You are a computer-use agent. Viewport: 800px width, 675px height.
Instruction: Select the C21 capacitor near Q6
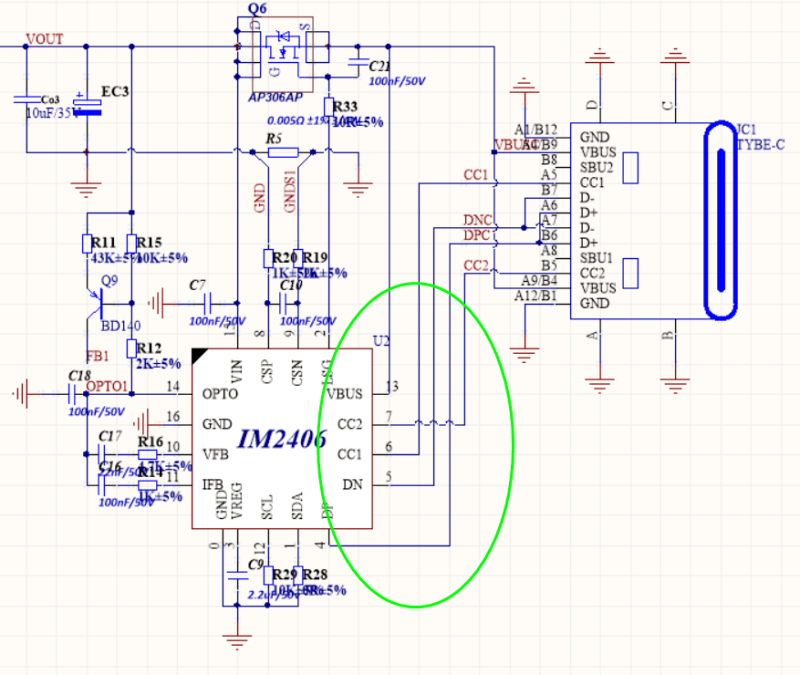click(360, 62)
